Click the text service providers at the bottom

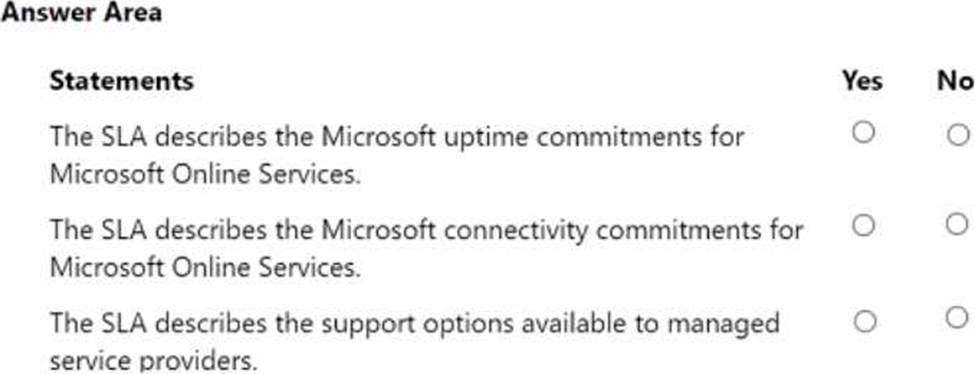pos(153,362)
